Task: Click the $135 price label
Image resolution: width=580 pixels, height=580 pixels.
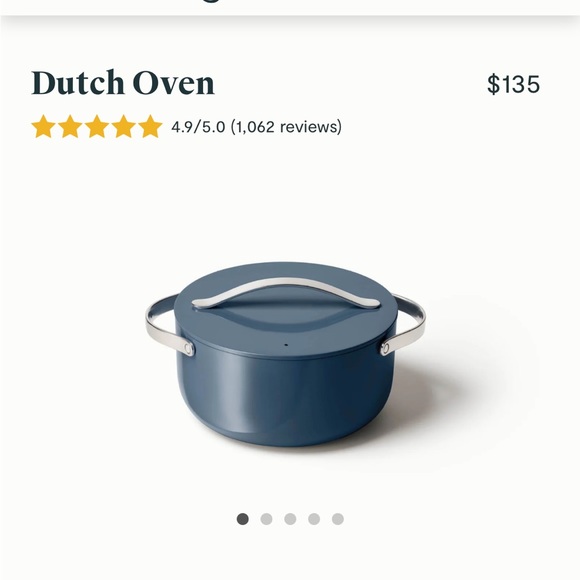Action: [513, 84]
